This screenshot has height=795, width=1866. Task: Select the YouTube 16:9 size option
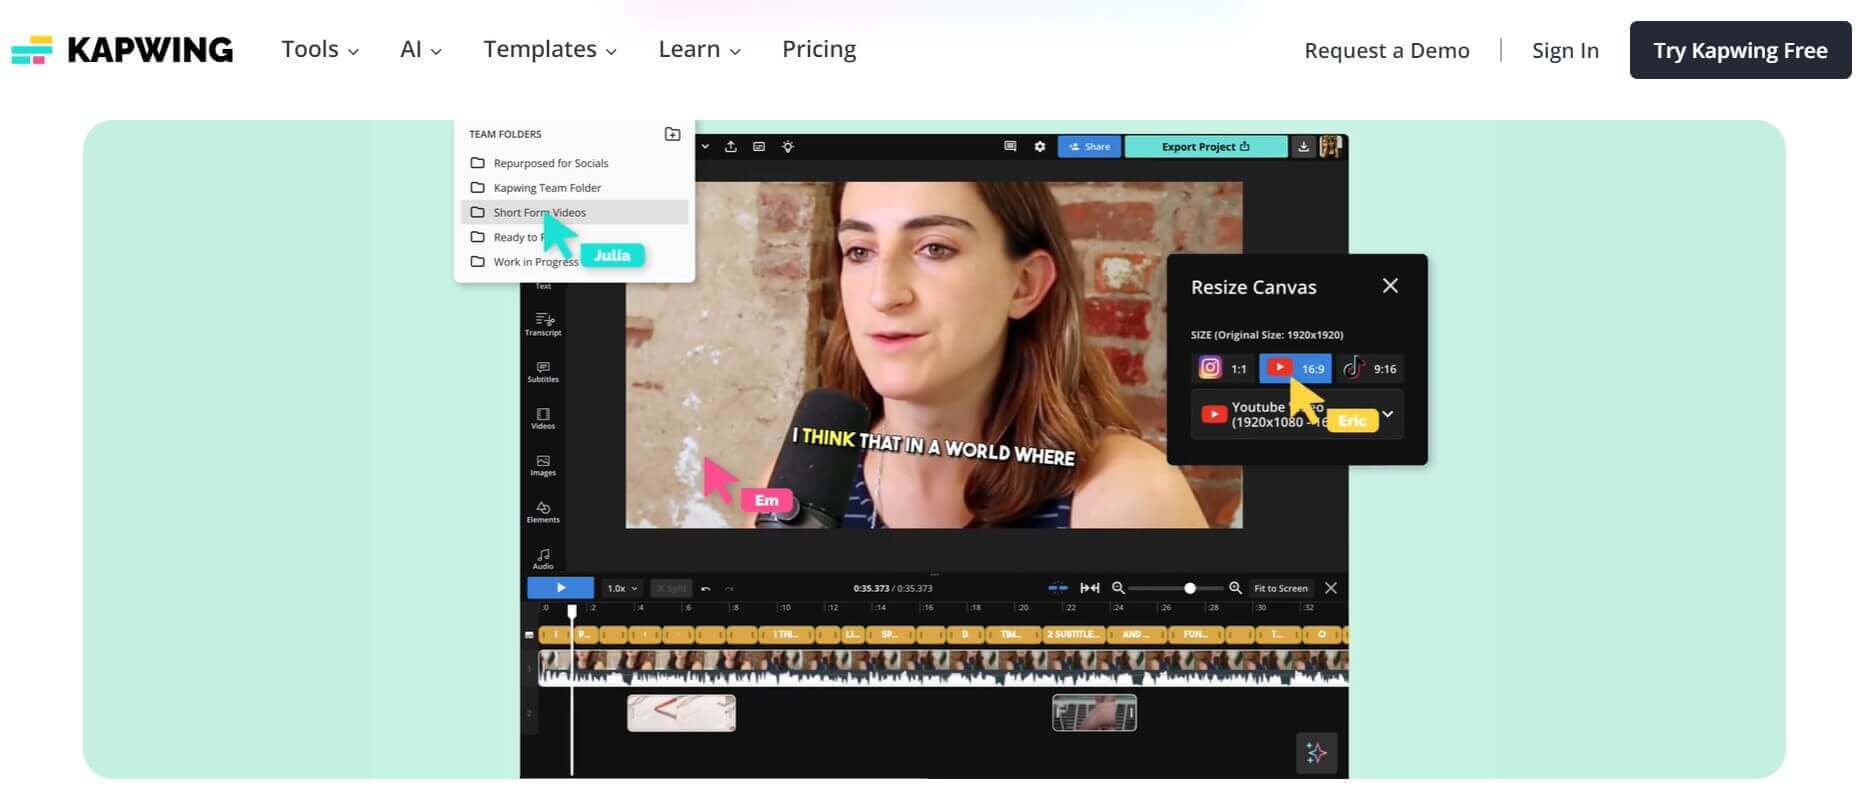[x=1295, y=368]
